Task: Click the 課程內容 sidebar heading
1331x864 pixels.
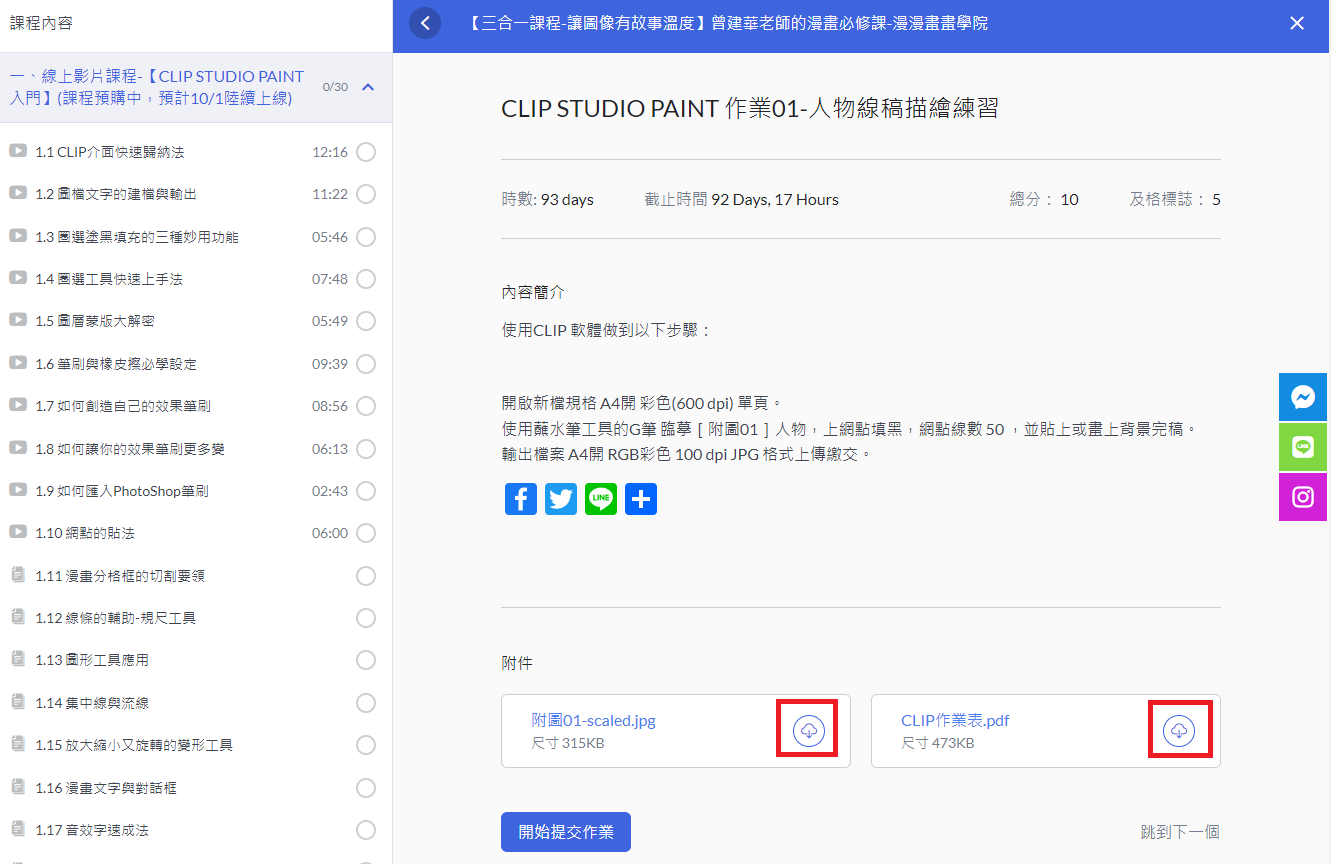Action: (x=41, y=23)
